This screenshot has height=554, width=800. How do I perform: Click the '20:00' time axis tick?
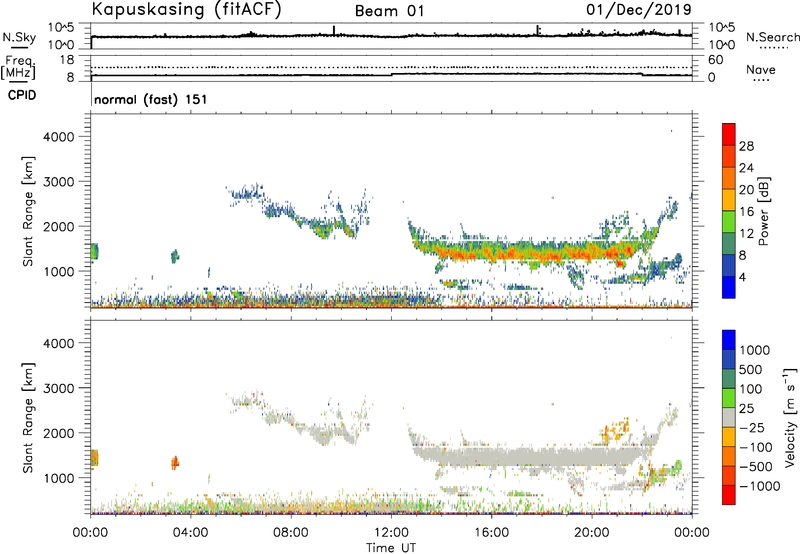tap(592, 533)
